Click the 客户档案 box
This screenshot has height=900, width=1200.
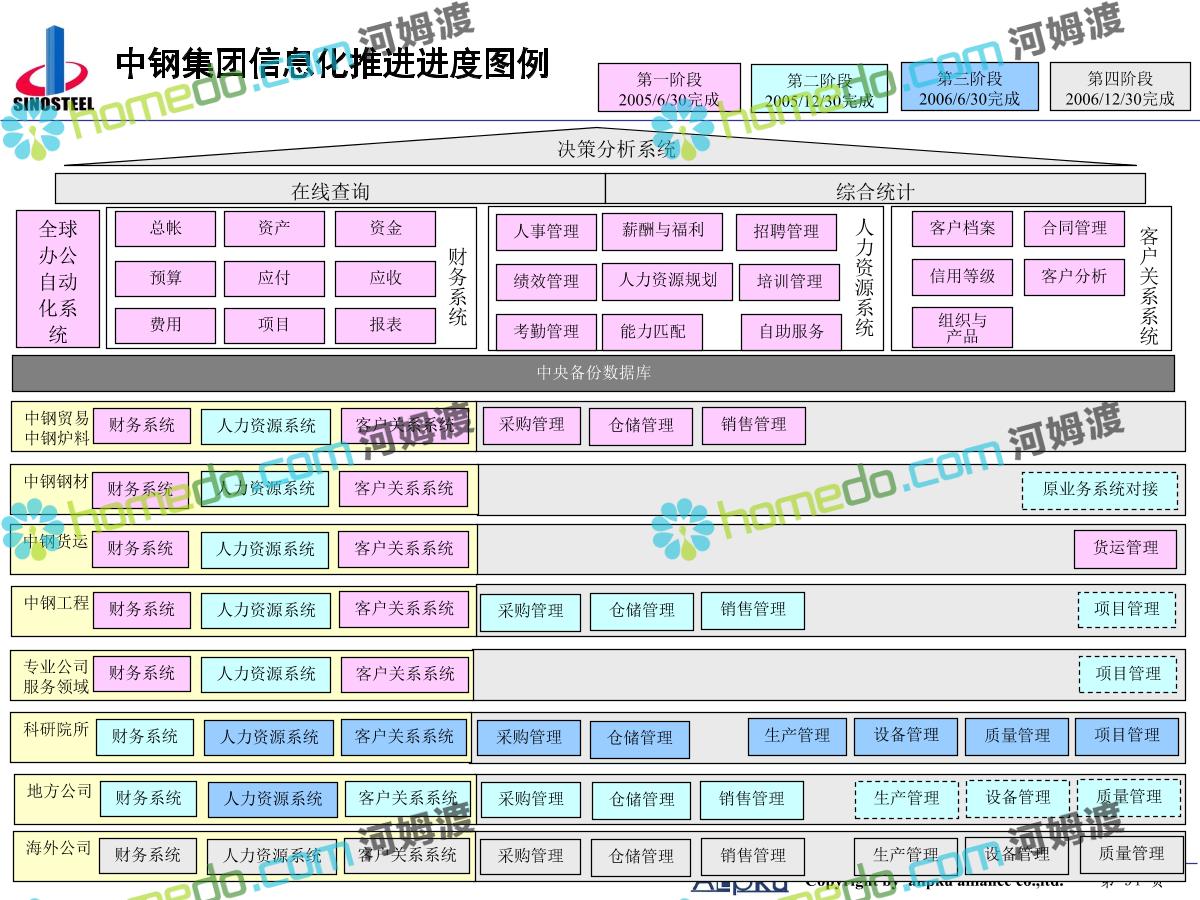[x=962, y=229]
